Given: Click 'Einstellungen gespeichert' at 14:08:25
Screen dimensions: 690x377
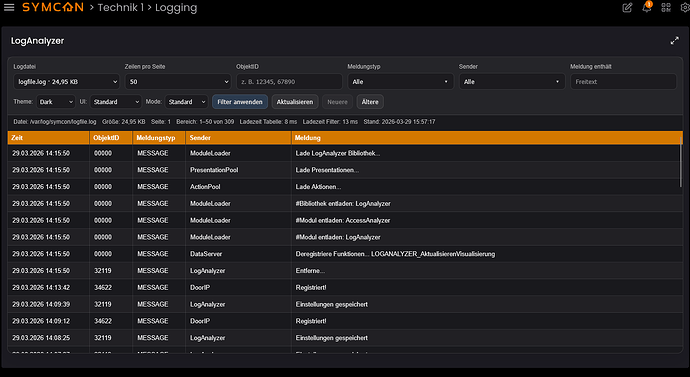Looking at the screenshot, I should pos(331,338).
